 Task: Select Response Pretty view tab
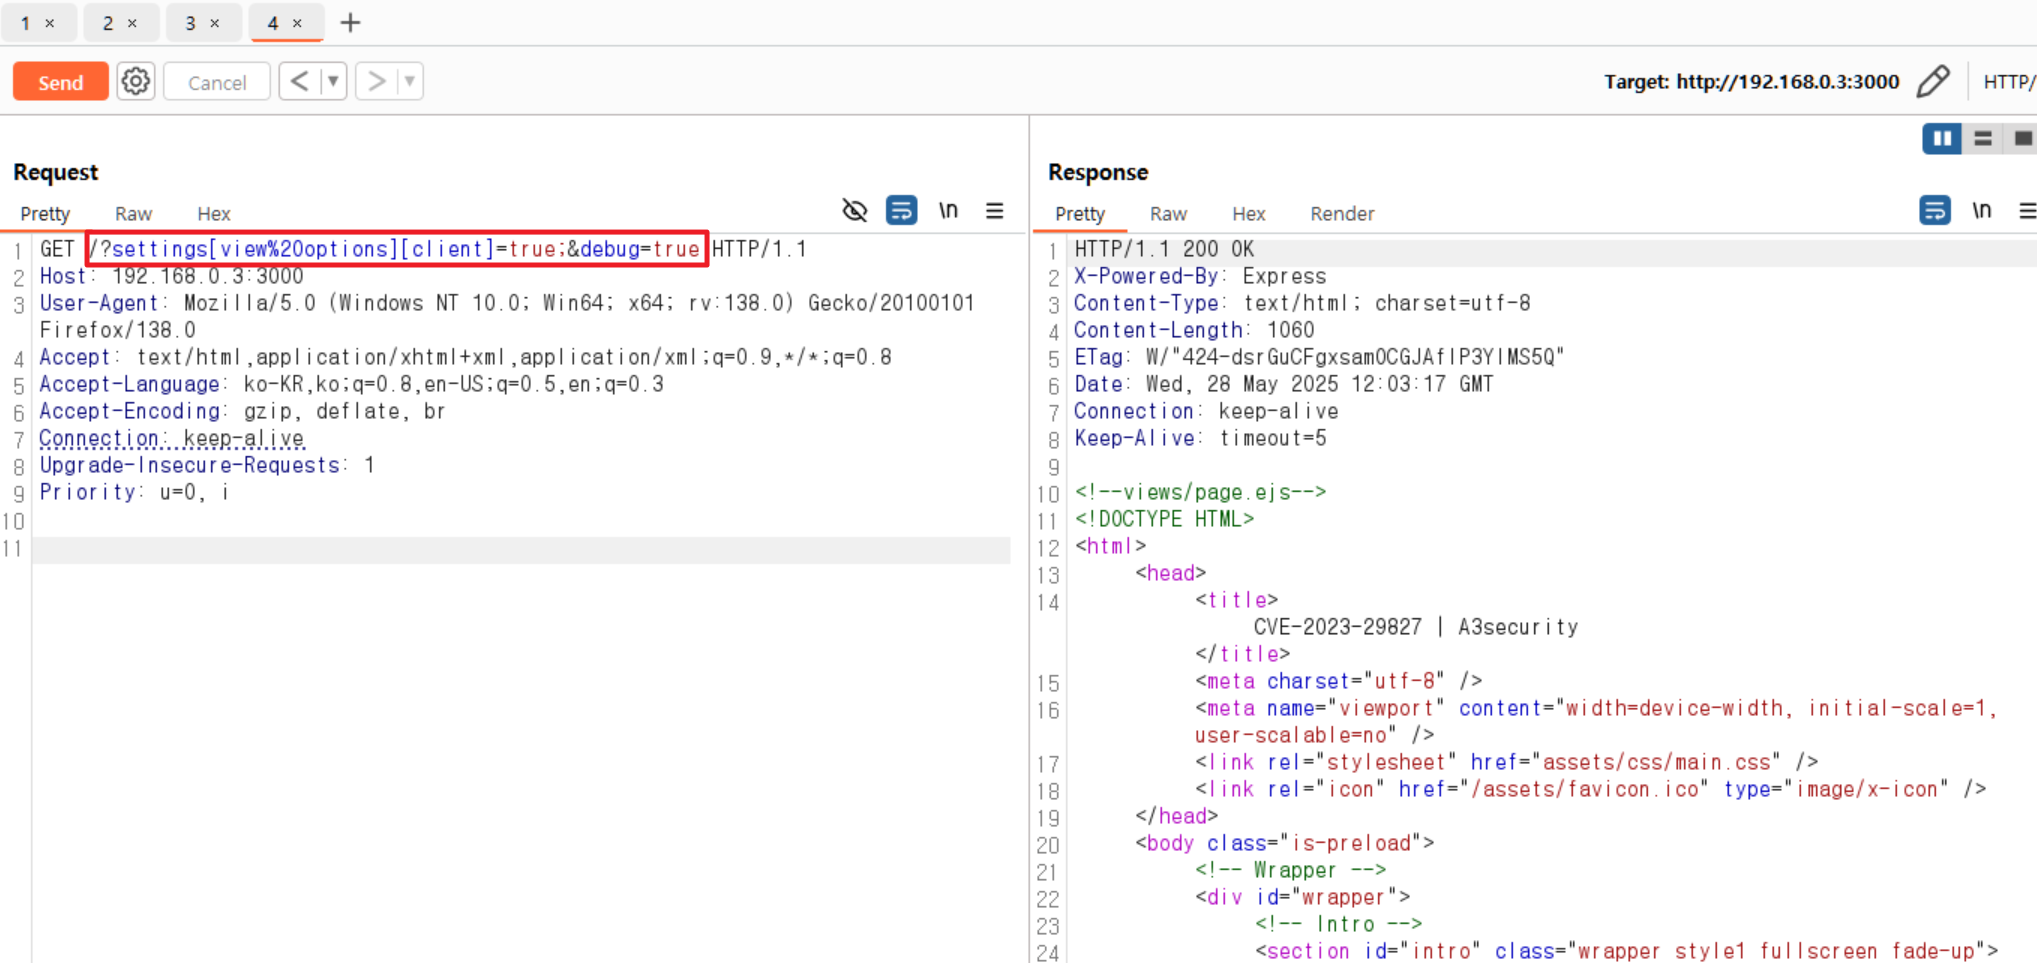(x=1080, y=214)
